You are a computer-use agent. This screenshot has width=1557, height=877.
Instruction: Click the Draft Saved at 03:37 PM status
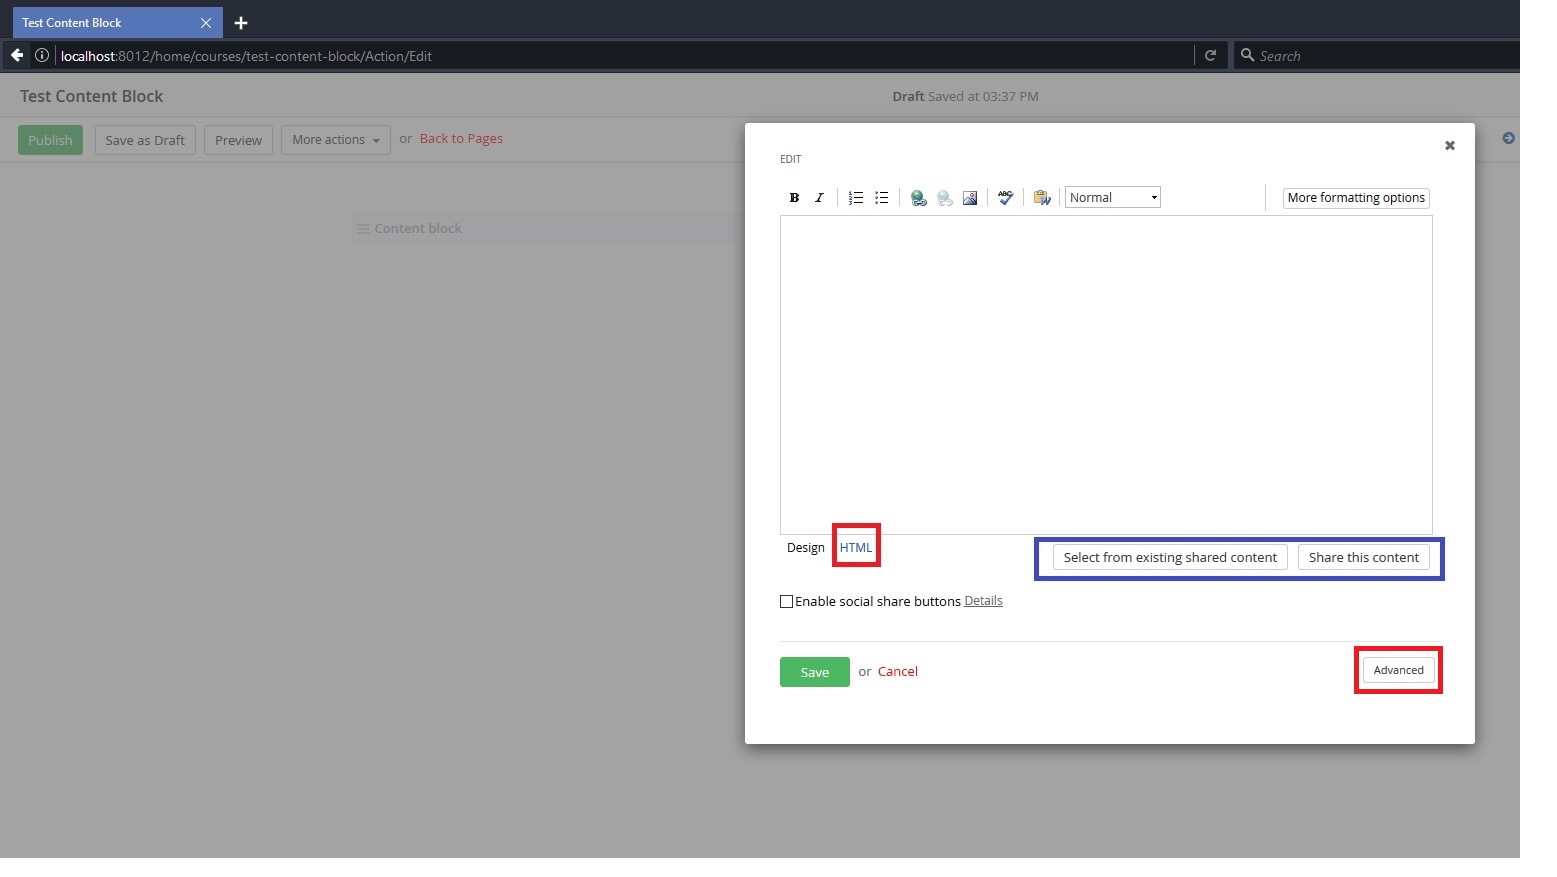(x=965, y=97)
